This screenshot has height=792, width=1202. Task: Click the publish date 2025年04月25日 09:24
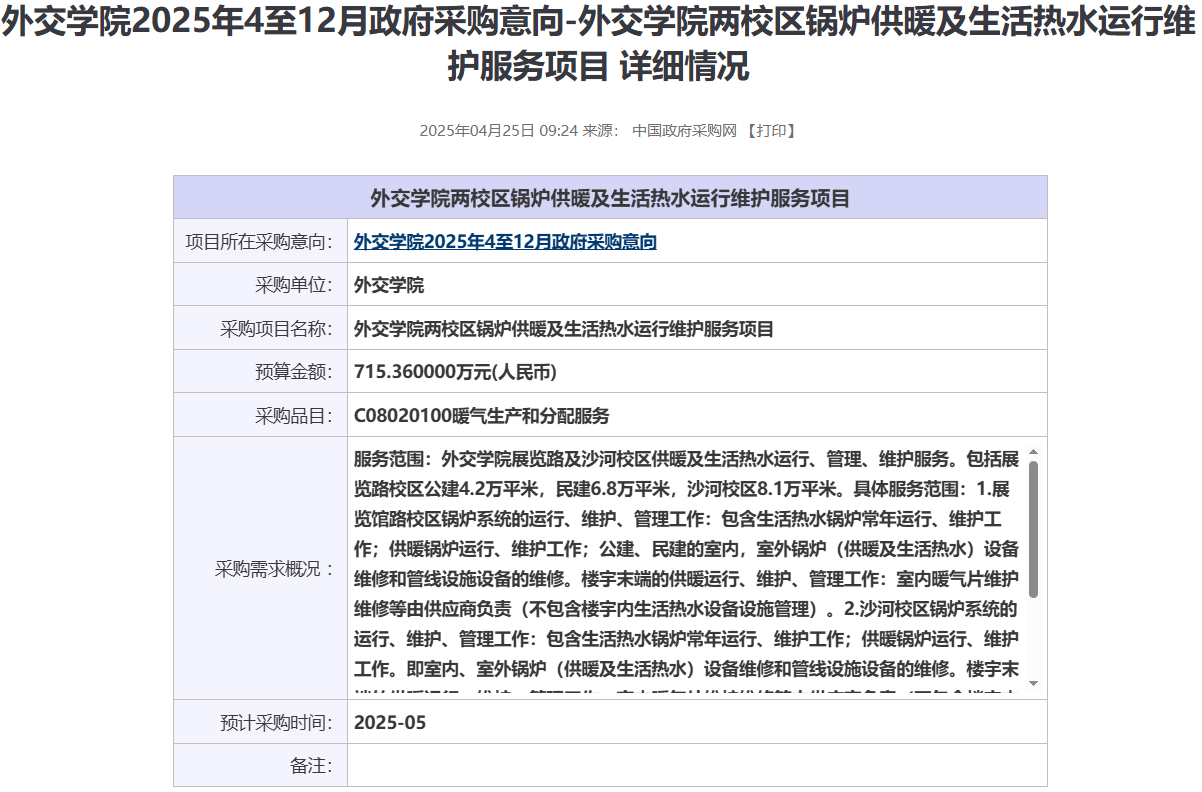pos(498,131)
